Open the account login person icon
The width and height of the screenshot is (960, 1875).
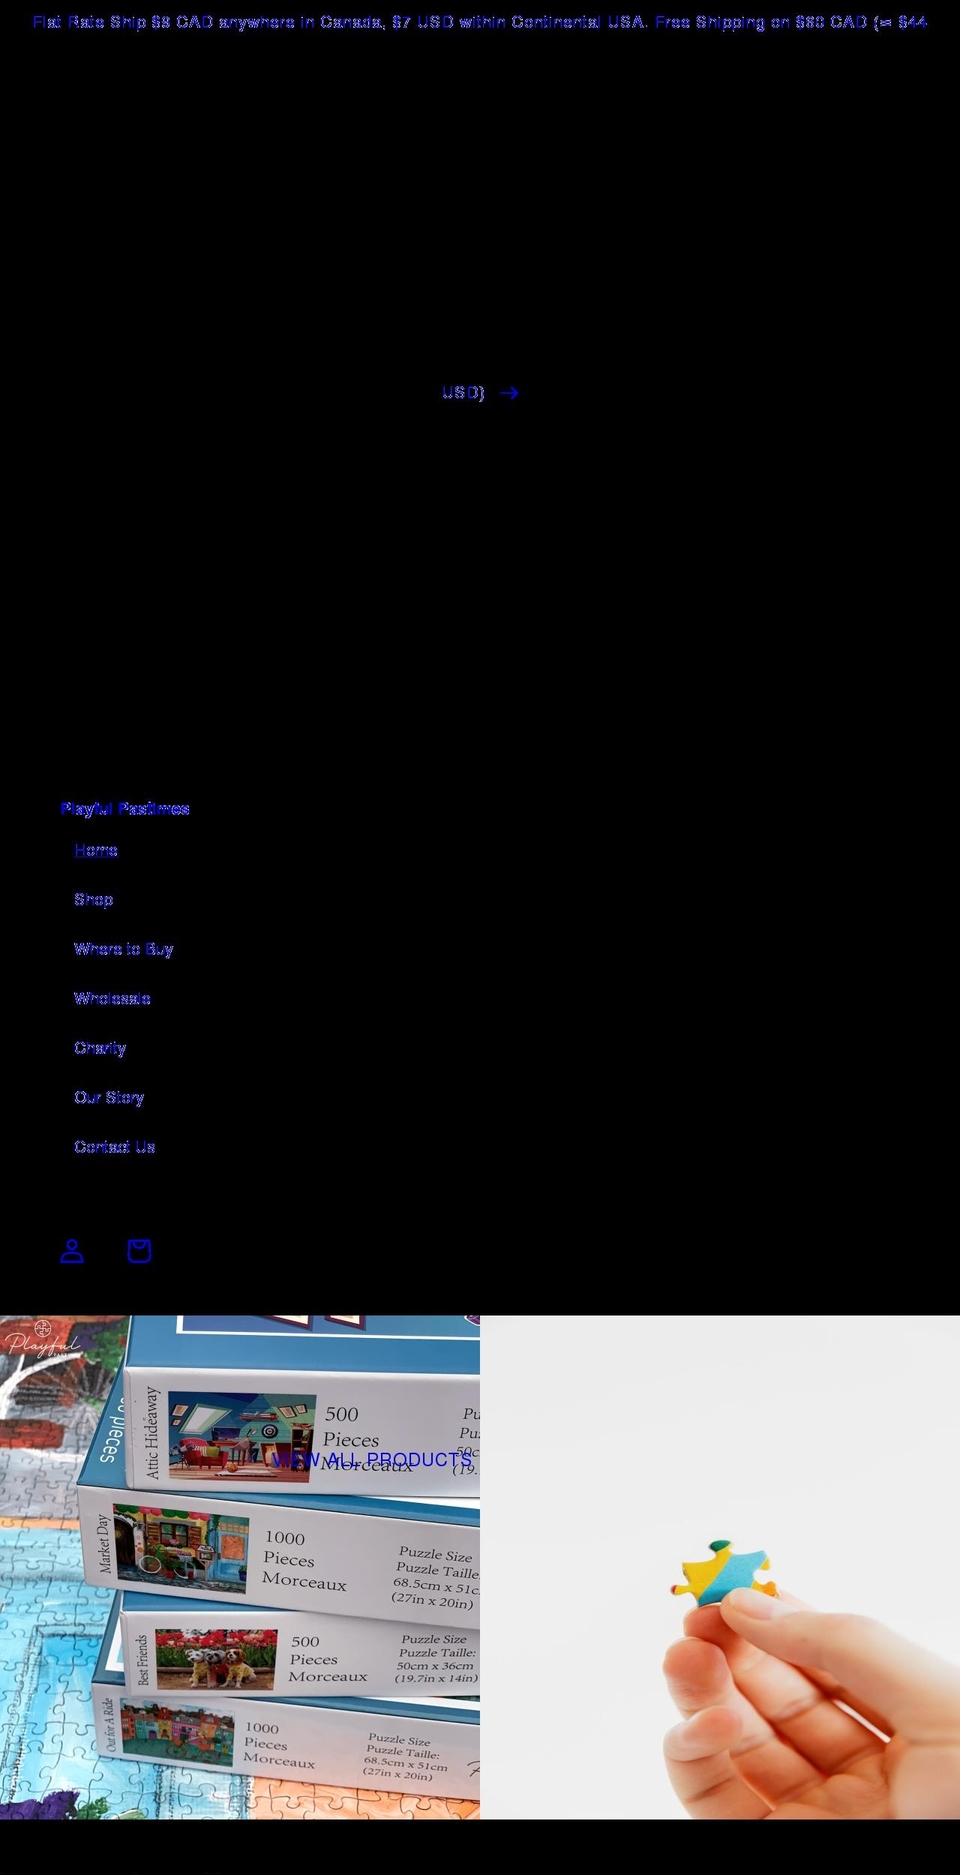pyautogui.click(x=72, y=1251)
